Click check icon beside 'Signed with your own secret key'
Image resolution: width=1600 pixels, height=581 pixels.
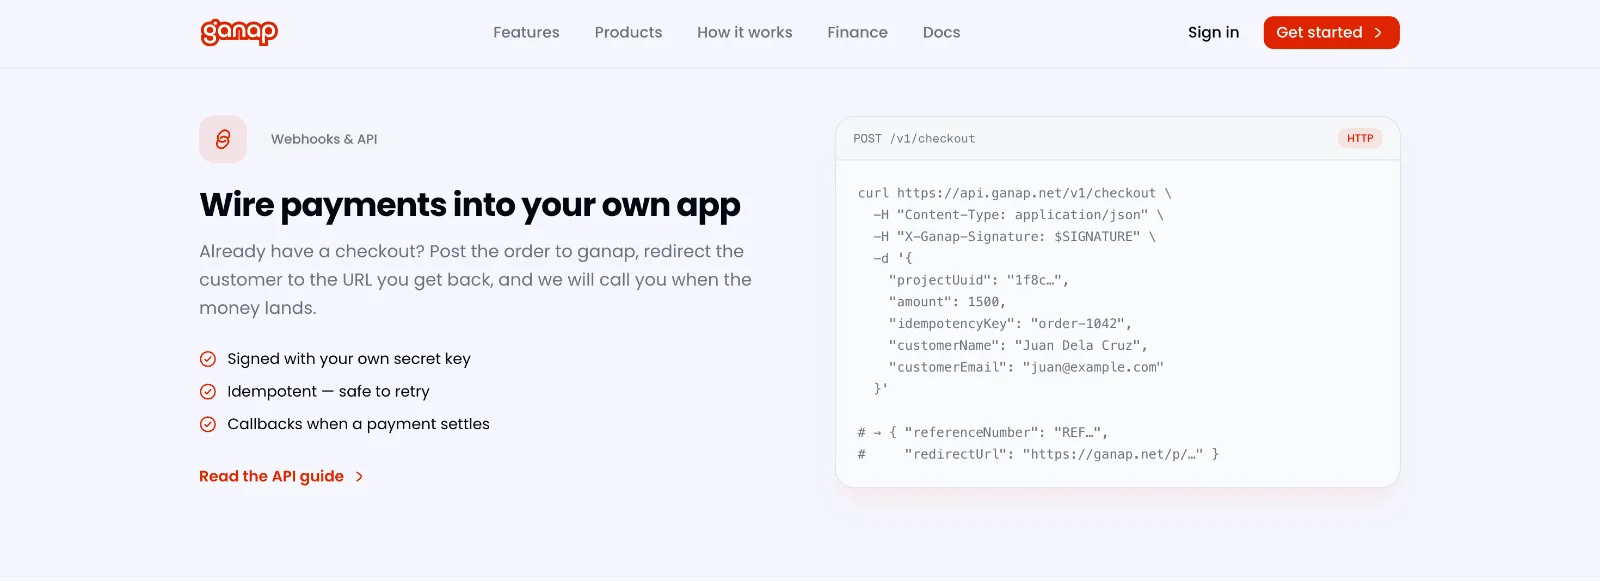click(208, 359)
